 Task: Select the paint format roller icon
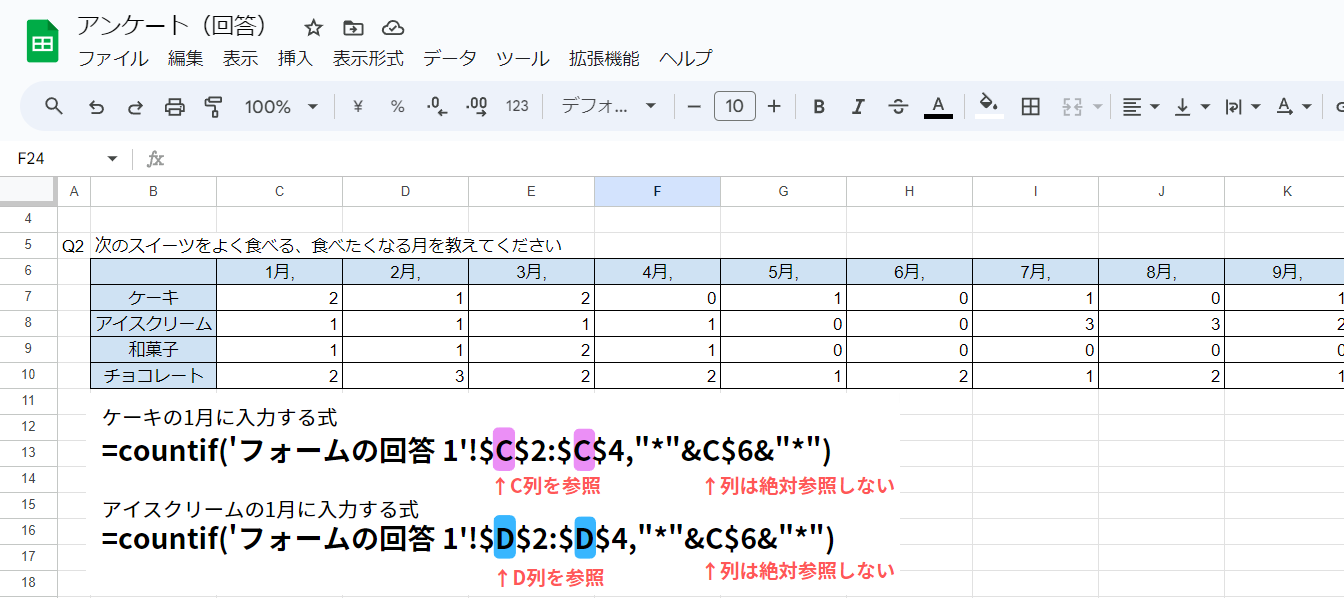(x=213, y=106)
